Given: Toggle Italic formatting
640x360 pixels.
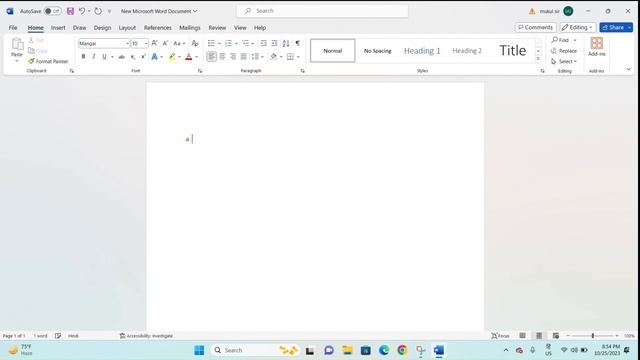Looking at the screenshot, I should click(x=94, y=57).
